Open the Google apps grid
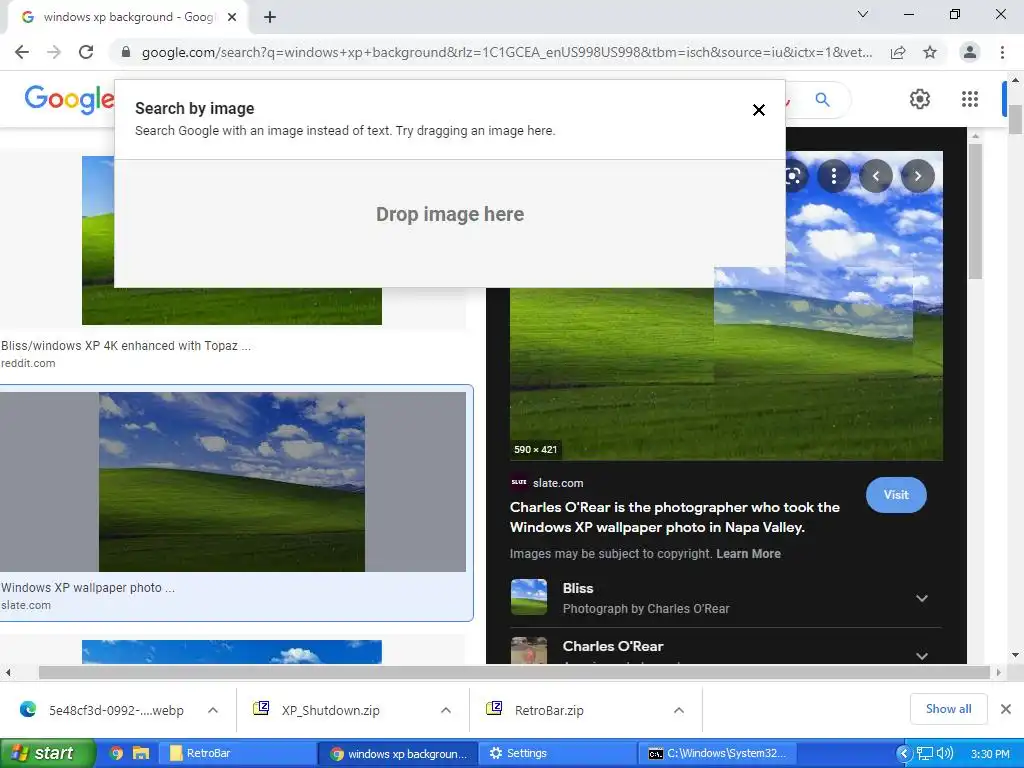This screenshot has height=768, width=1024. (x=970, y=99)
